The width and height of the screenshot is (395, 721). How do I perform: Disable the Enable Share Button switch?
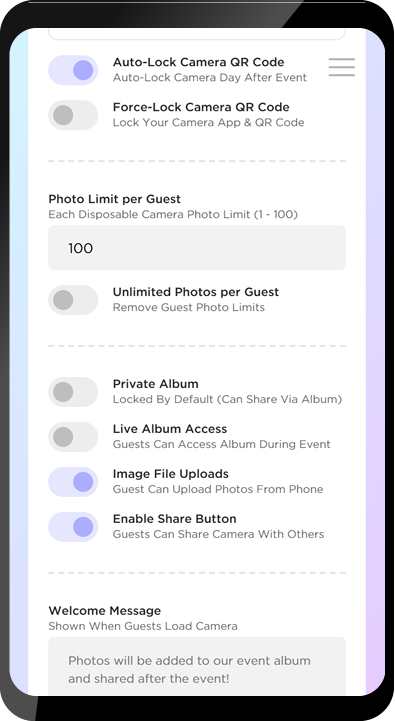(73, 527)
